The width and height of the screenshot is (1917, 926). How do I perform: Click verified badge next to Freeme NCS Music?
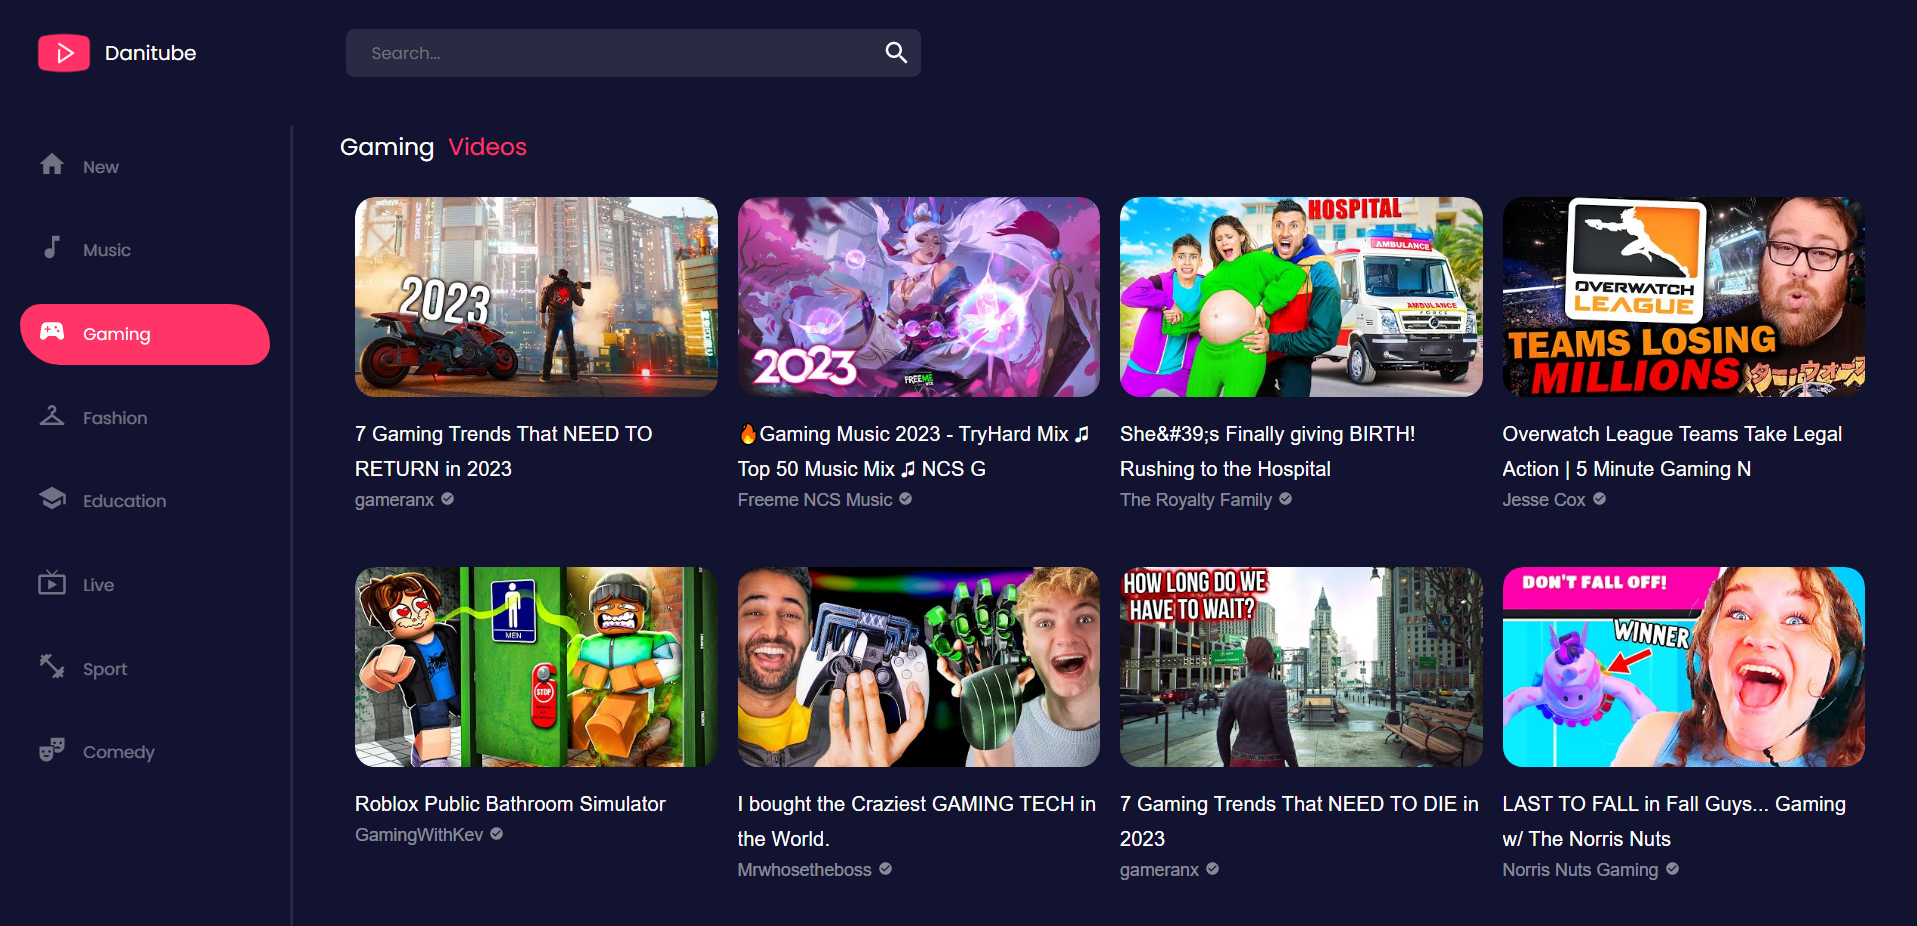coord(905,499)
